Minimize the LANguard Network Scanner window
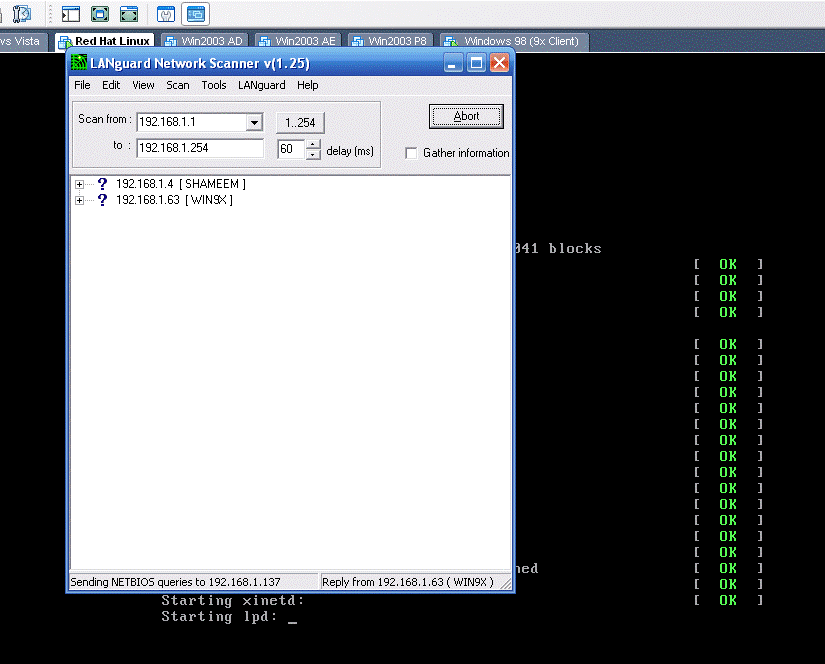Screen dimensions: 825x664 click(x=452, y=63)
